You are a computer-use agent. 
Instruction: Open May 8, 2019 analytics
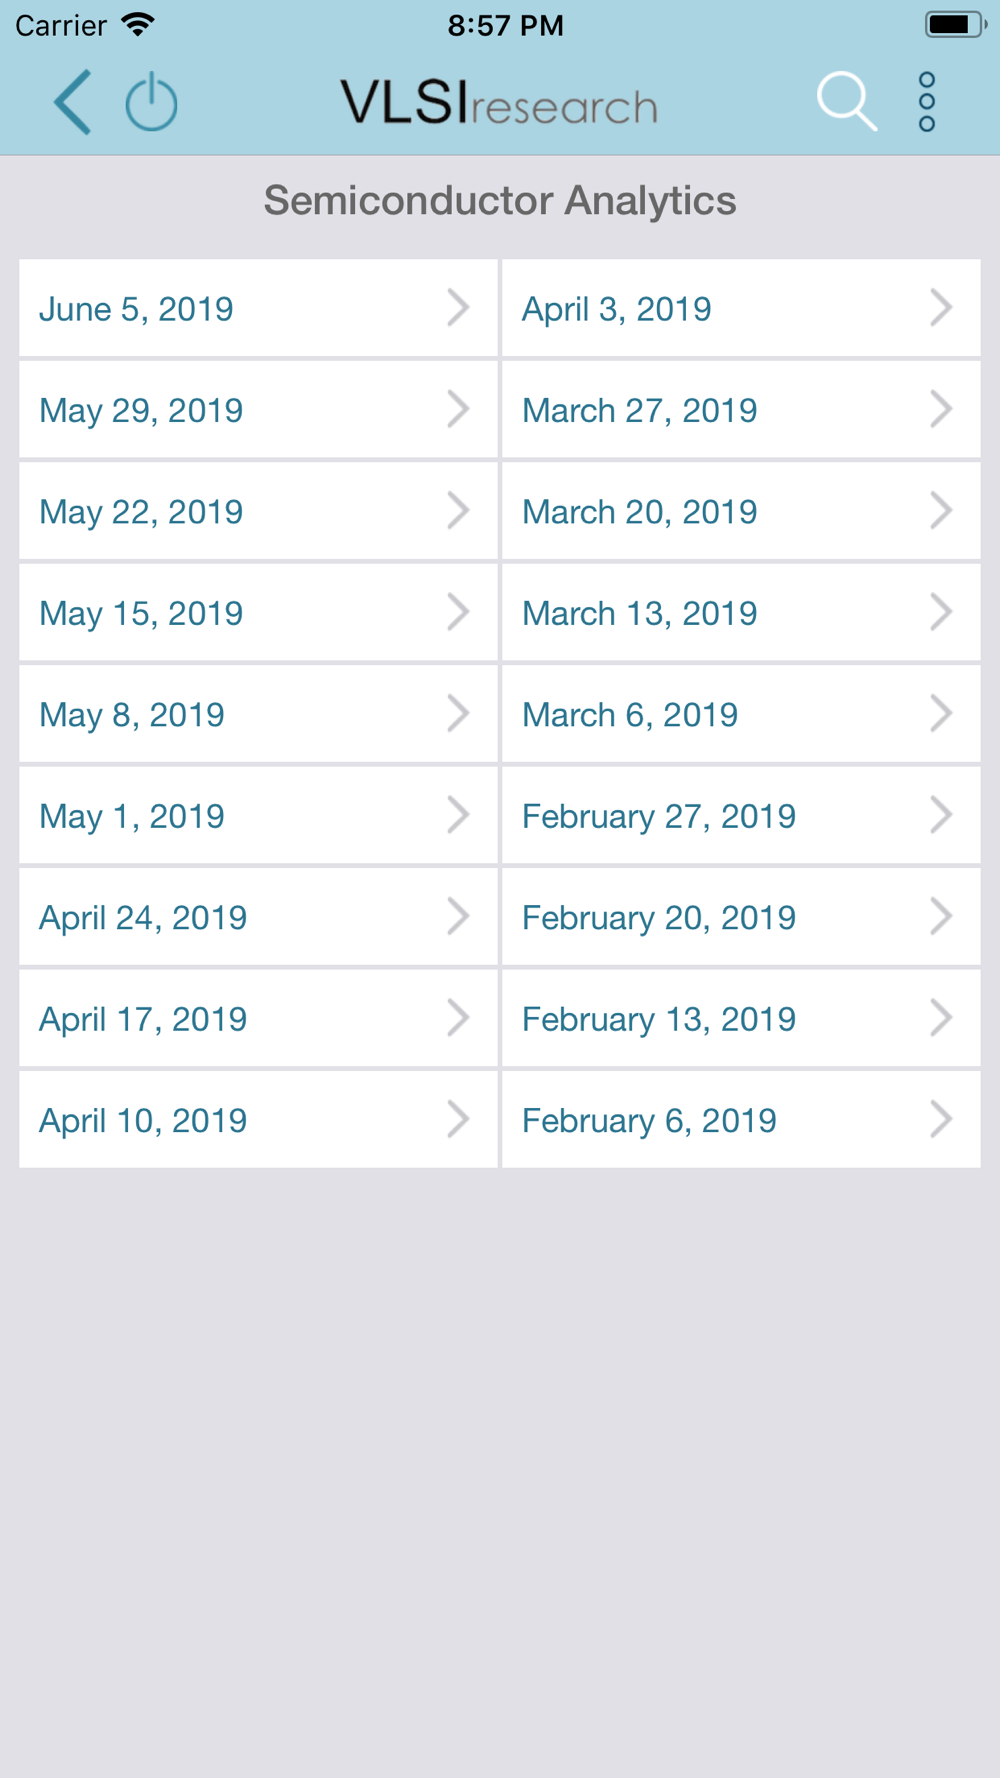coord(258,714)
